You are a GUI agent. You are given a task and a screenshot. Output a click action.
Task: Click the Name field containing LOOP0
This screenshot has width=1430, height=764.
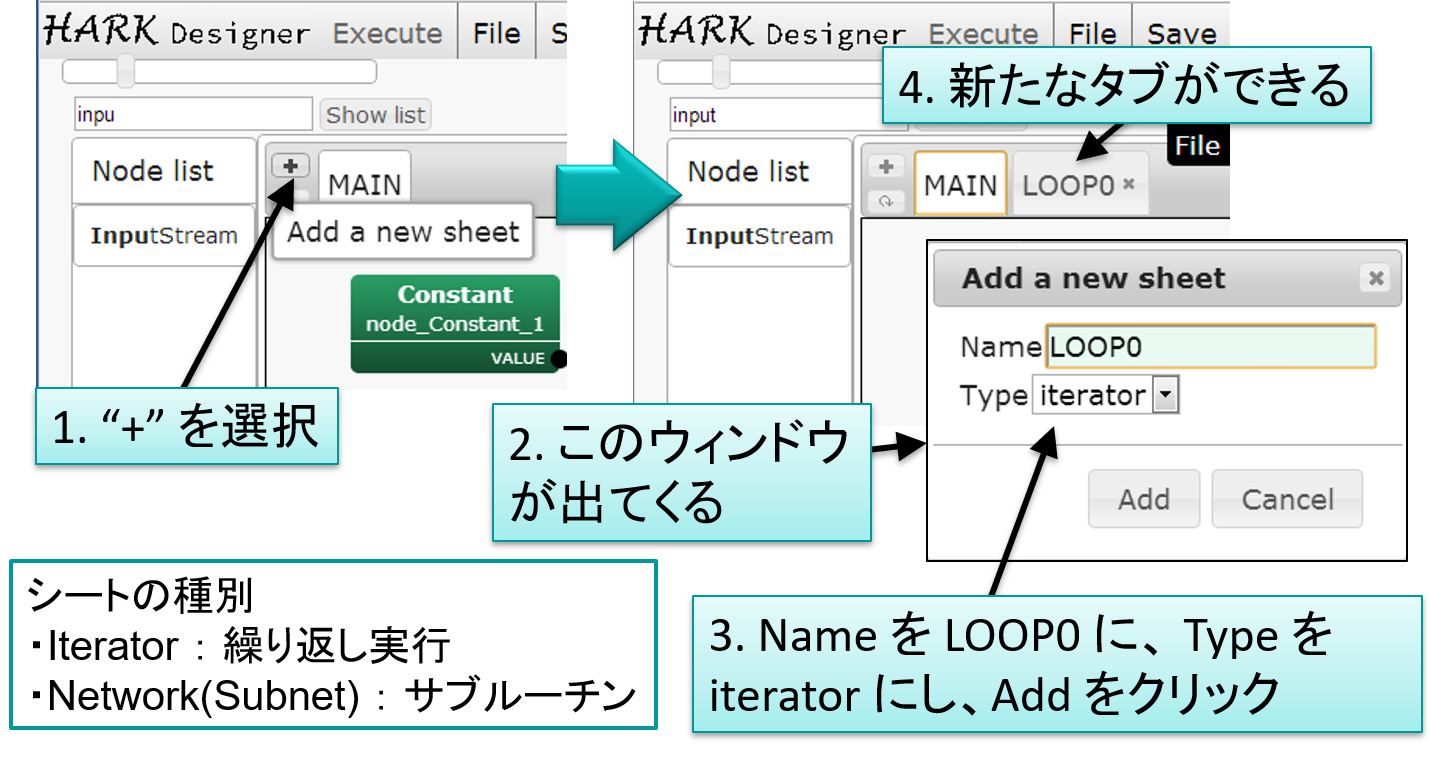pos(1210,347)
